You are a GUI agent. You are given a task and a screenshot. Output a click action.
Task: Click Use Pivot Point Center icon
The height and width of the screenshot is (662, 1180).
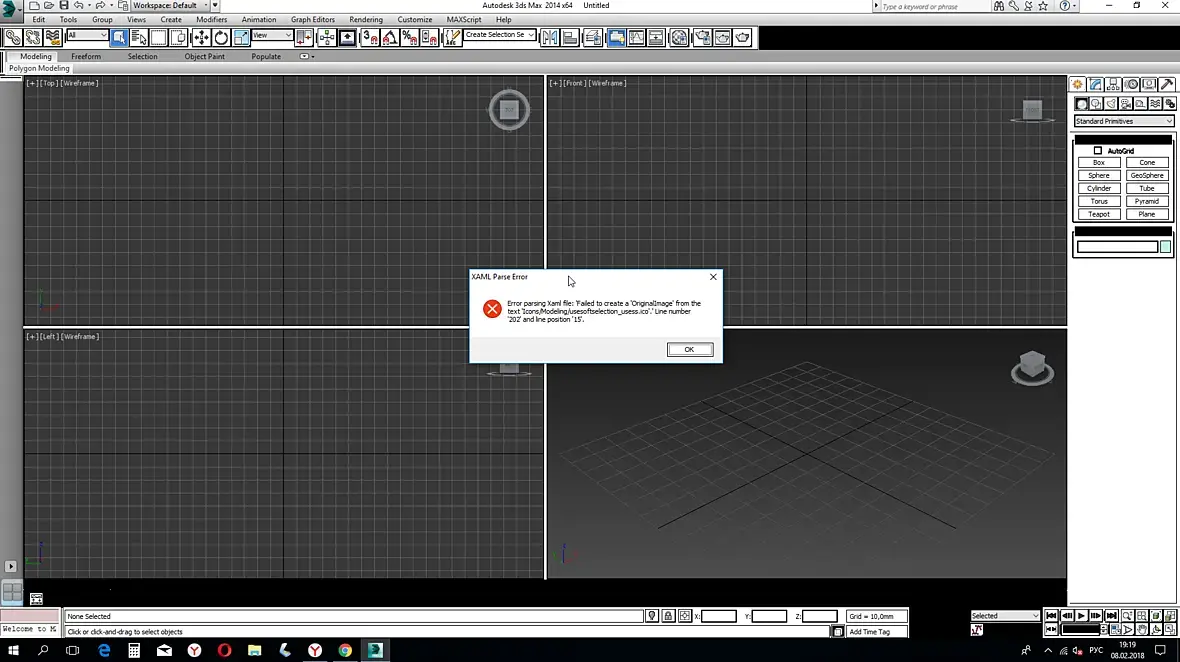point(304,38)
